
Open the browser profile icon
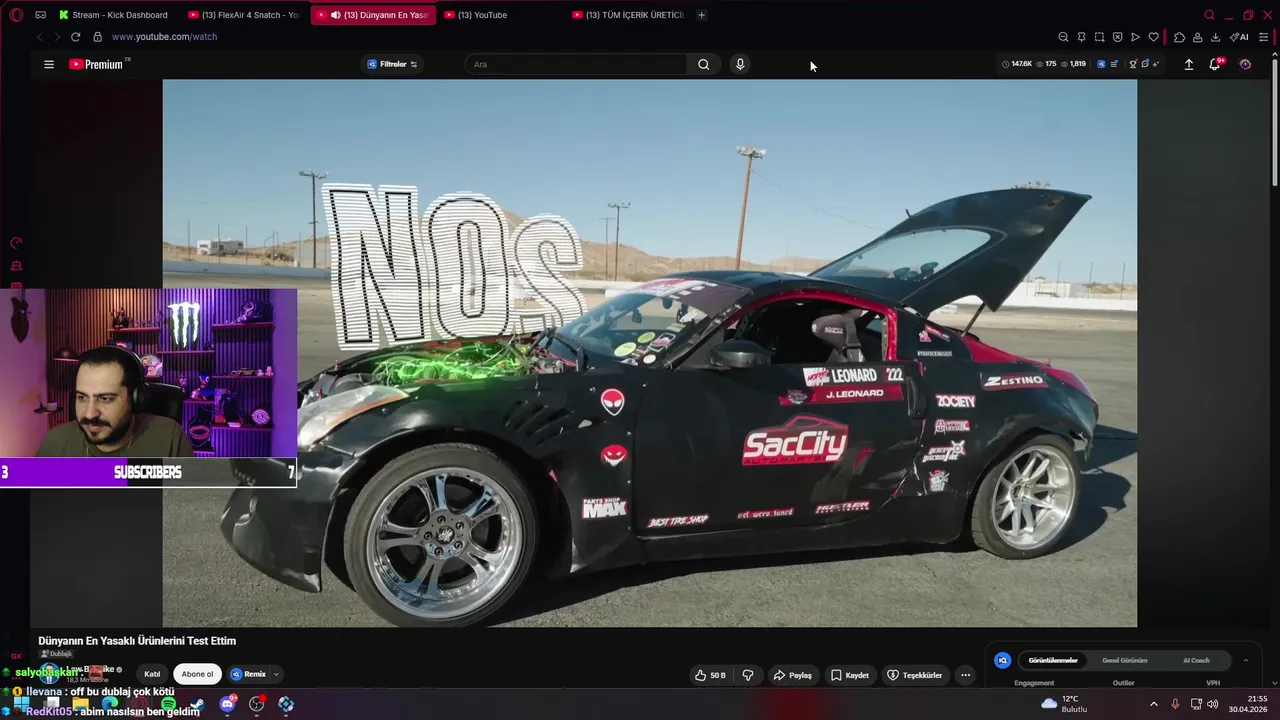click(x=1197, y=37)
